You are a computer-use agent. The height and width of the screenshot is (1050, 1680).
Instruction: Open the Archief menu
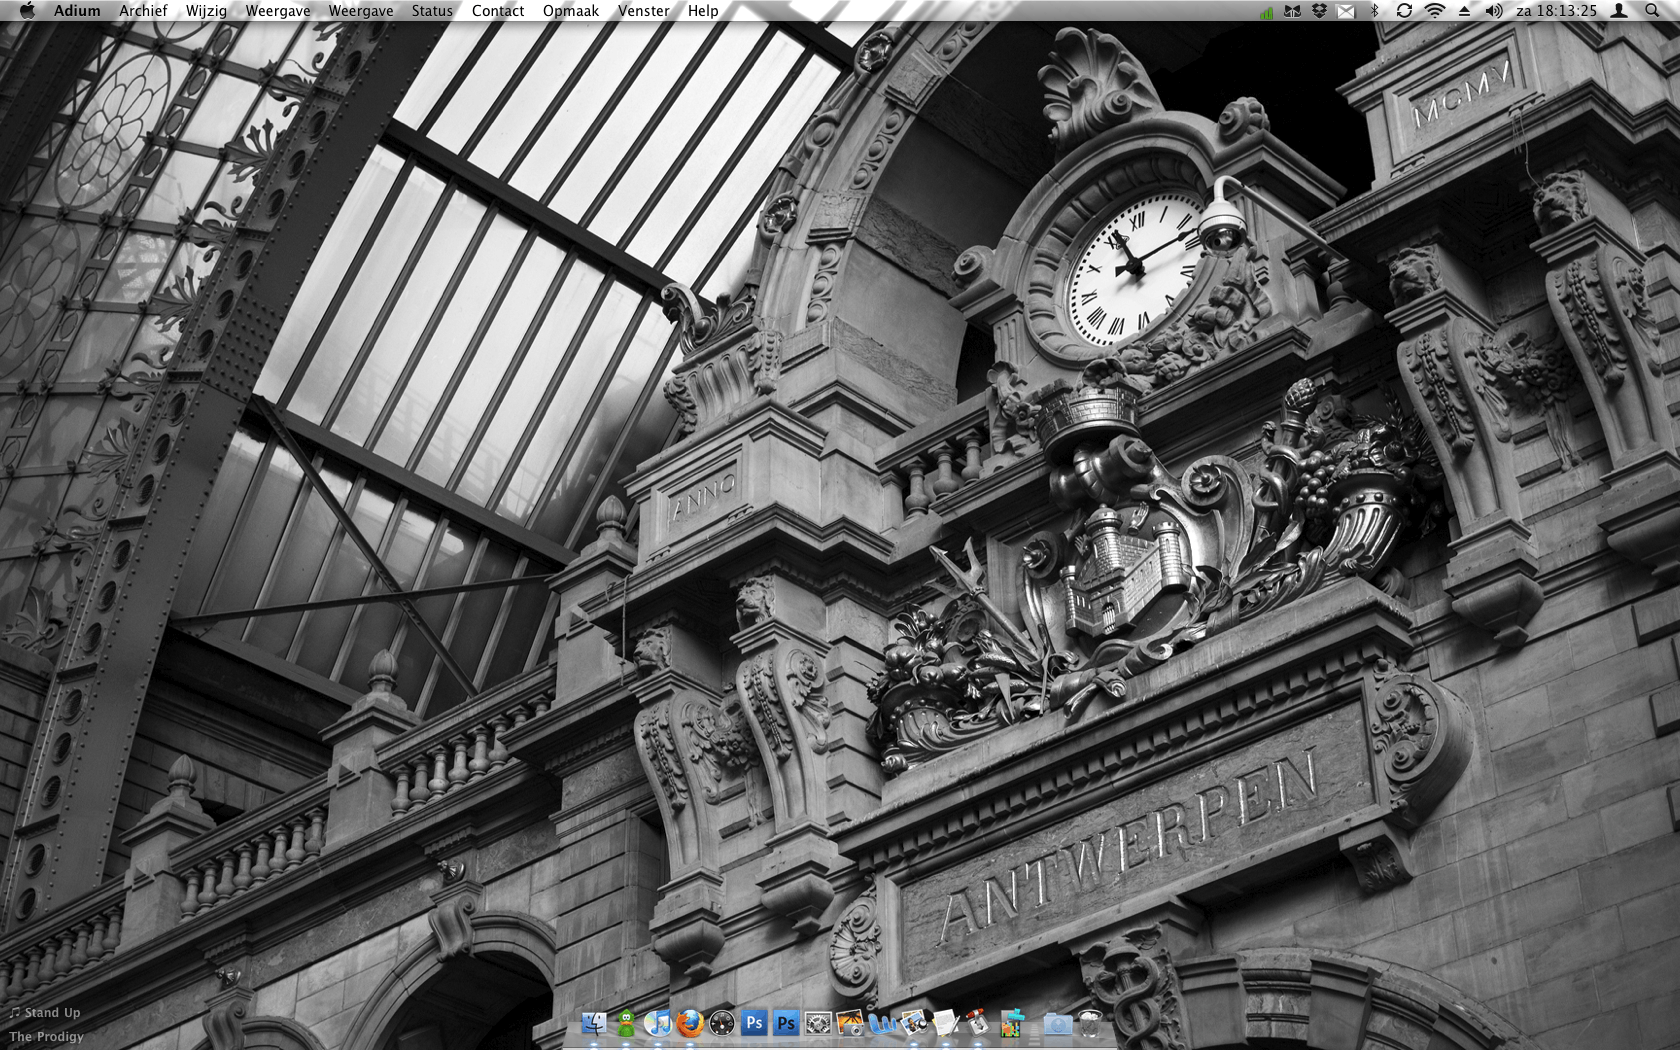pyautogui.click(x=143, y=11)
